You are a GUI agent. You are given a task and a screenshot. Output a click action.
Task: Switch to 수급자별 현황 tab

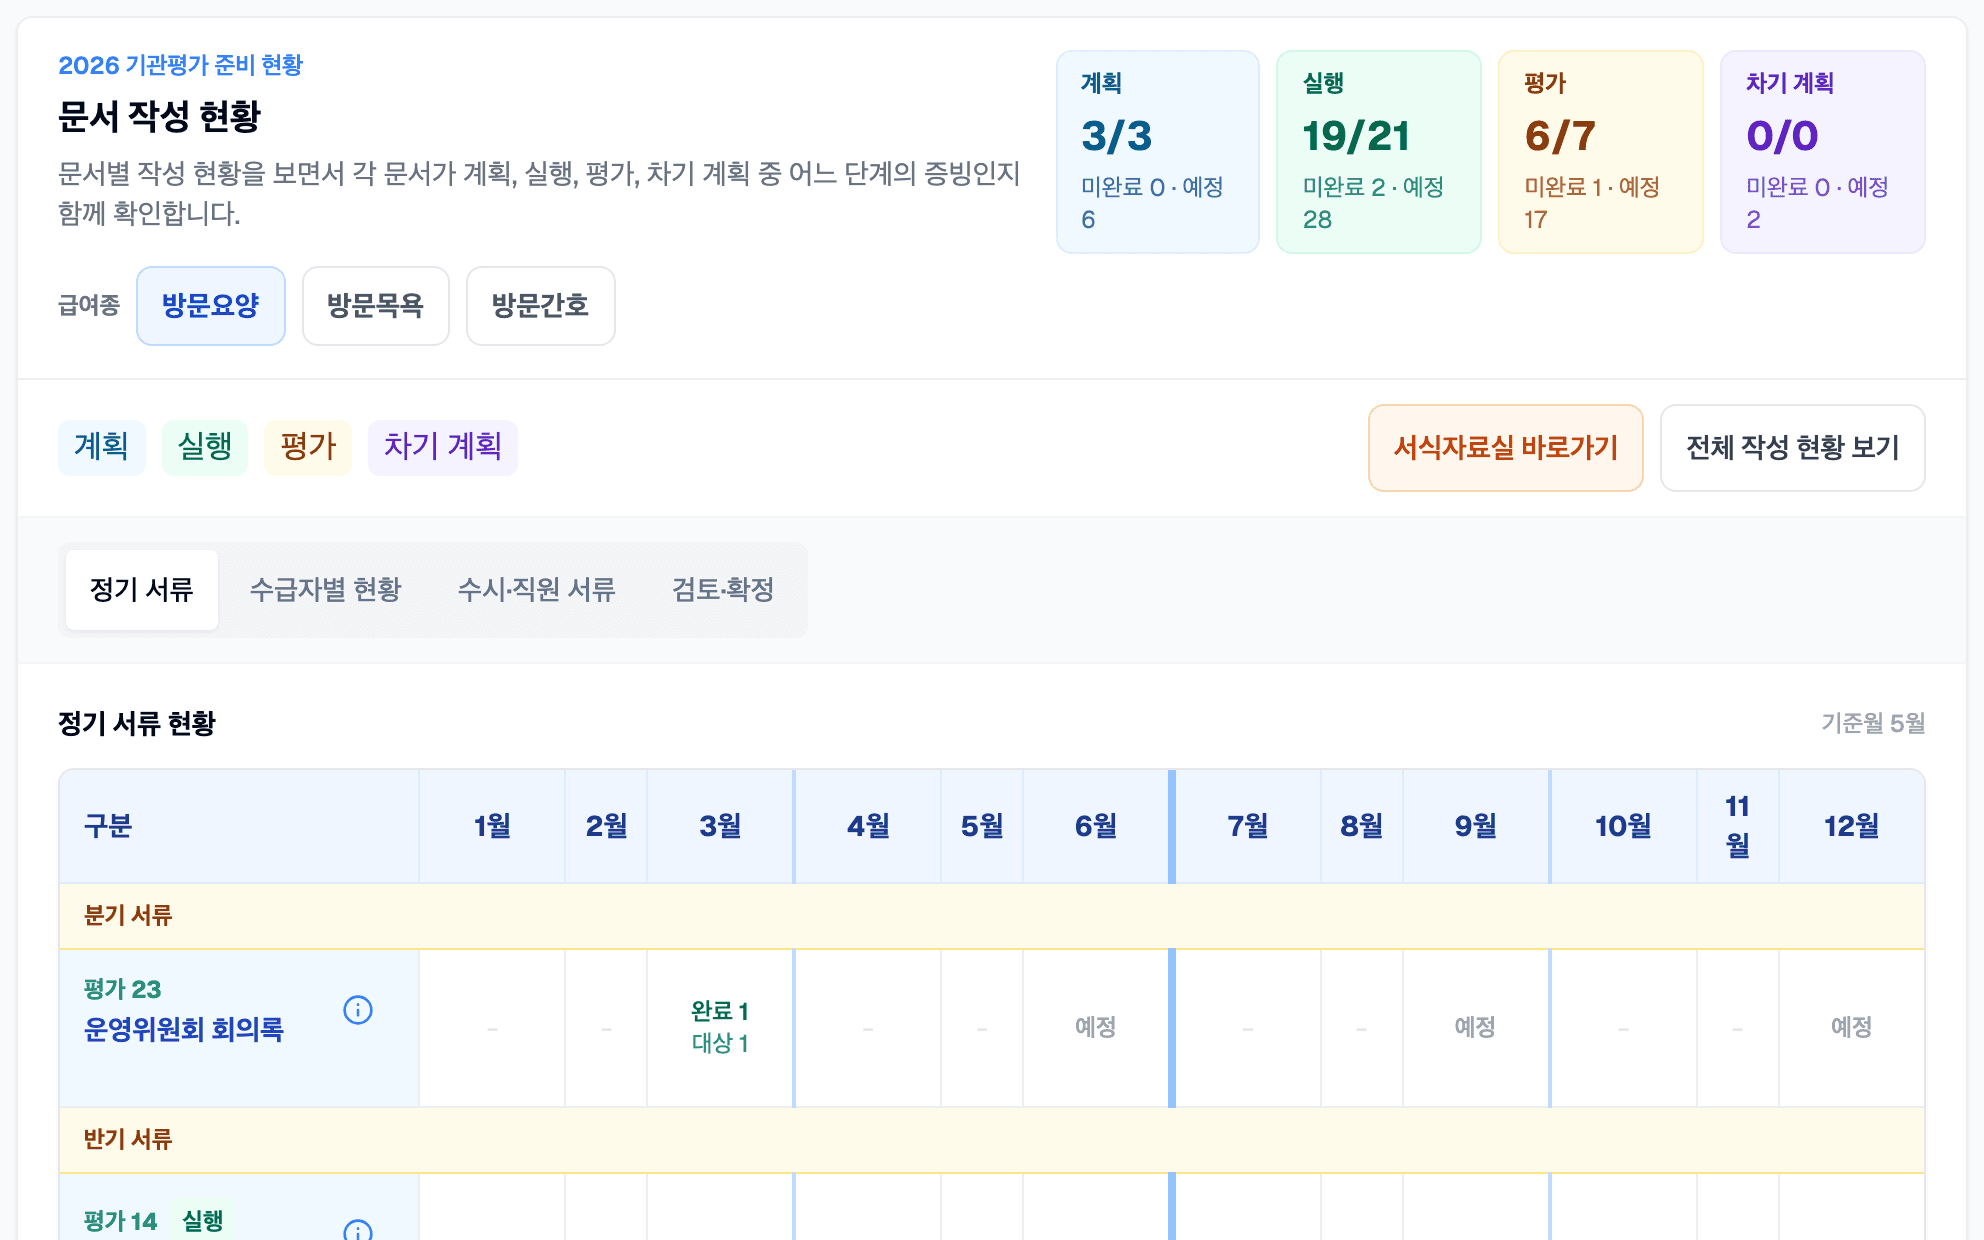tap(326, 590)
